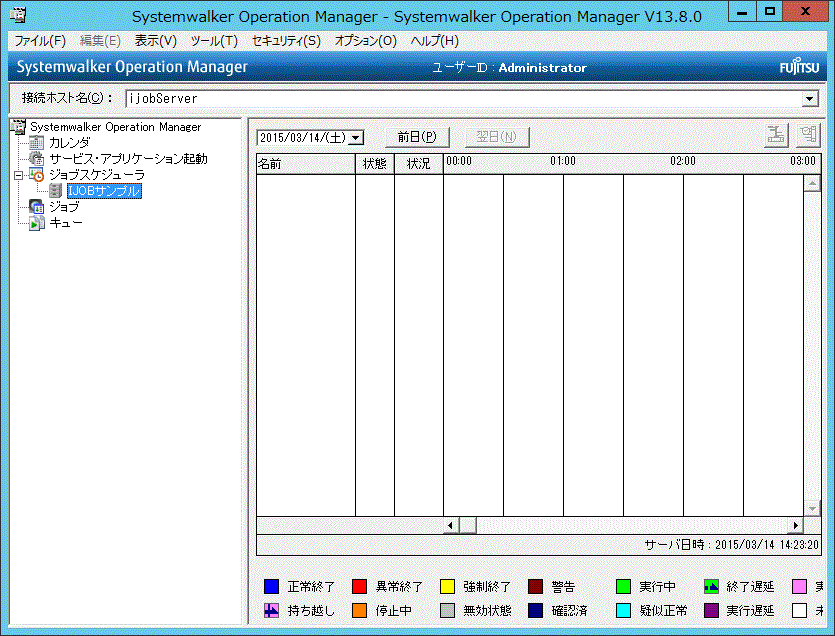Image resolution: width=835 pixels, height=636 pixels.
Task: Click the orange 停止中 color swatch
Action: click(x=359, y=610)
